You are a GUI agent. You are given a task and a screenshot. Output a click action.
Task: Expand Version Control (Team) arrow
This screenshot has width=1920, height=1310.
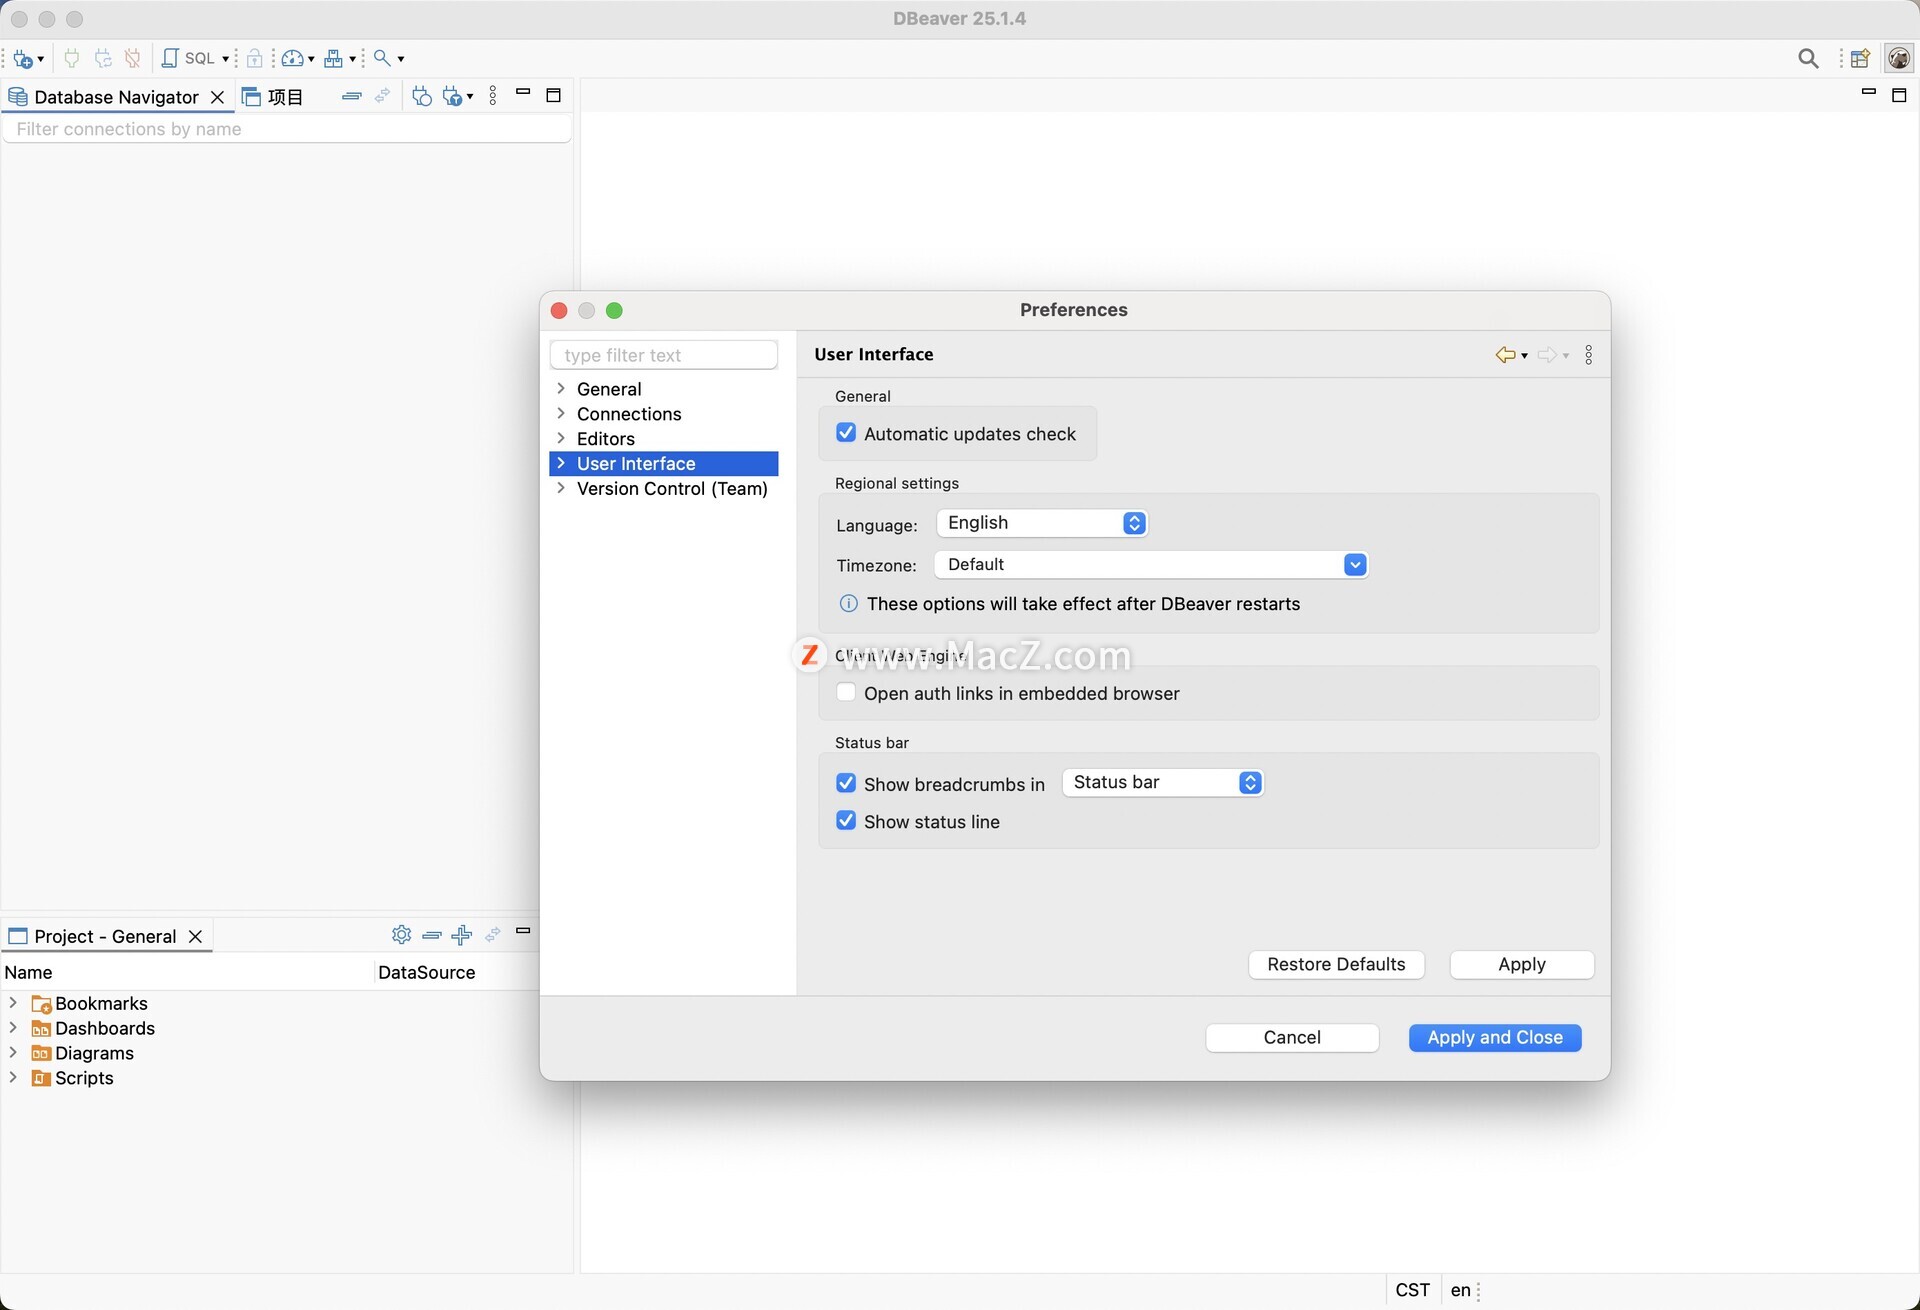tap(561, 488)
